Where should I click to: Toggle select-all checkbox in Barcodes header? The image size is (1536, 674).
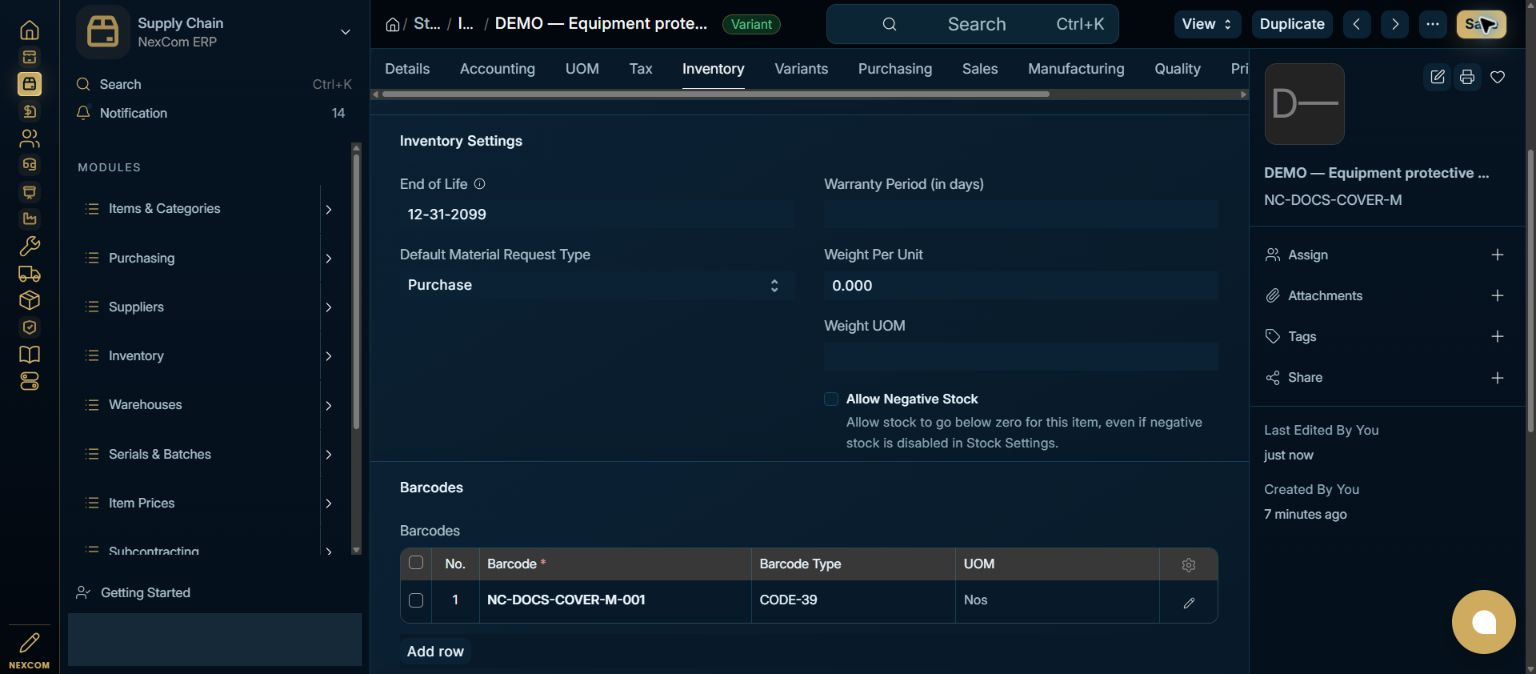pyautogui.click(x=416, y=563)
